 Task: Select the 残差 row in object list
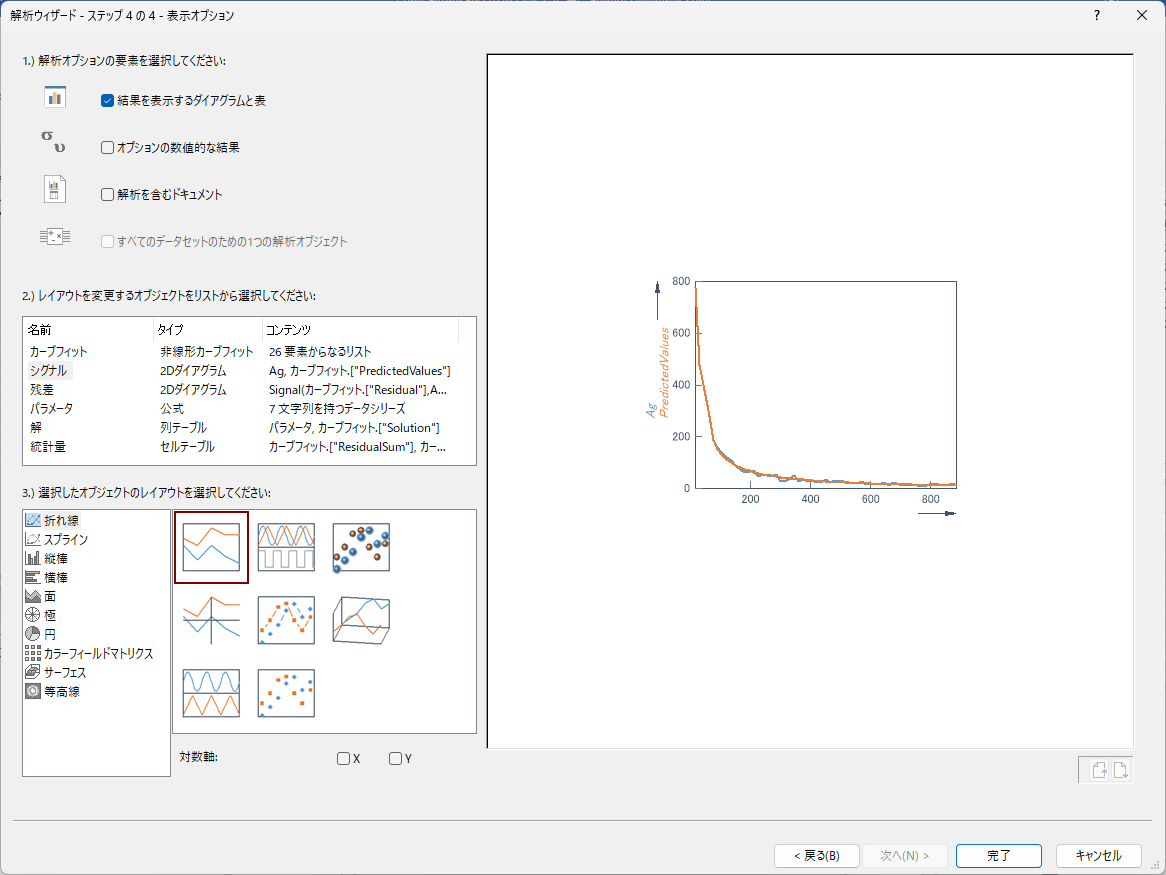[x=42, y=389]
